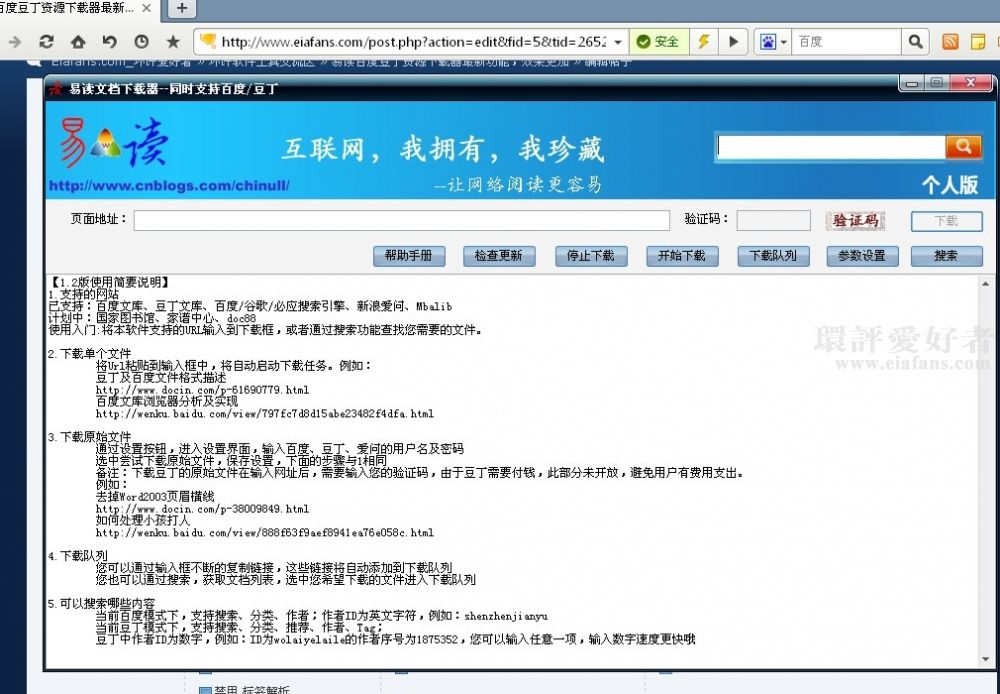1000x694 pixels.
Task: Click the 开始下载 button
Action: pyautogui.click(x=682, y=256)
